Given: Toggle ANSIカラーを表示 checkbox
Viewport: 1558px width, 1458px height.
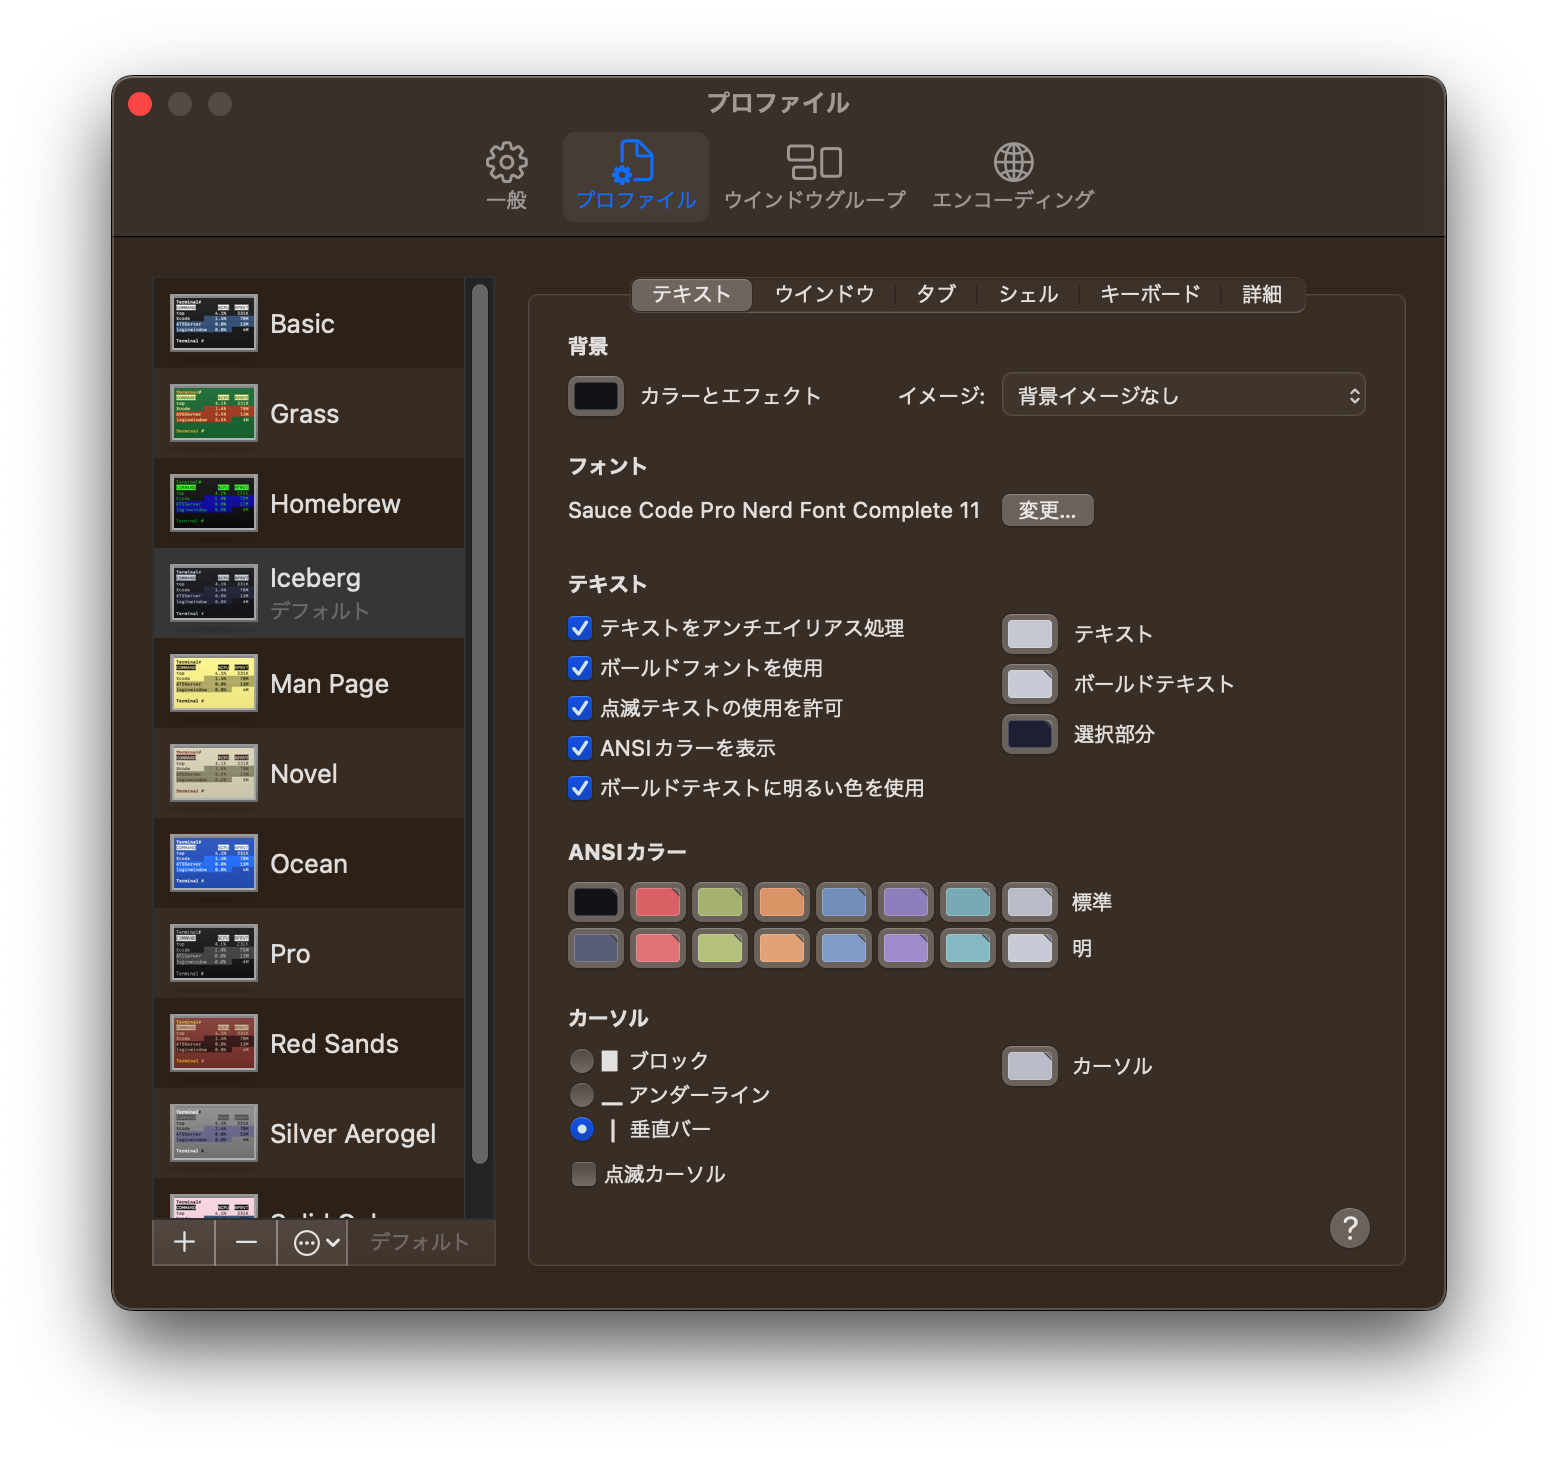Looking at the screenshot, I should coord(580,748).
